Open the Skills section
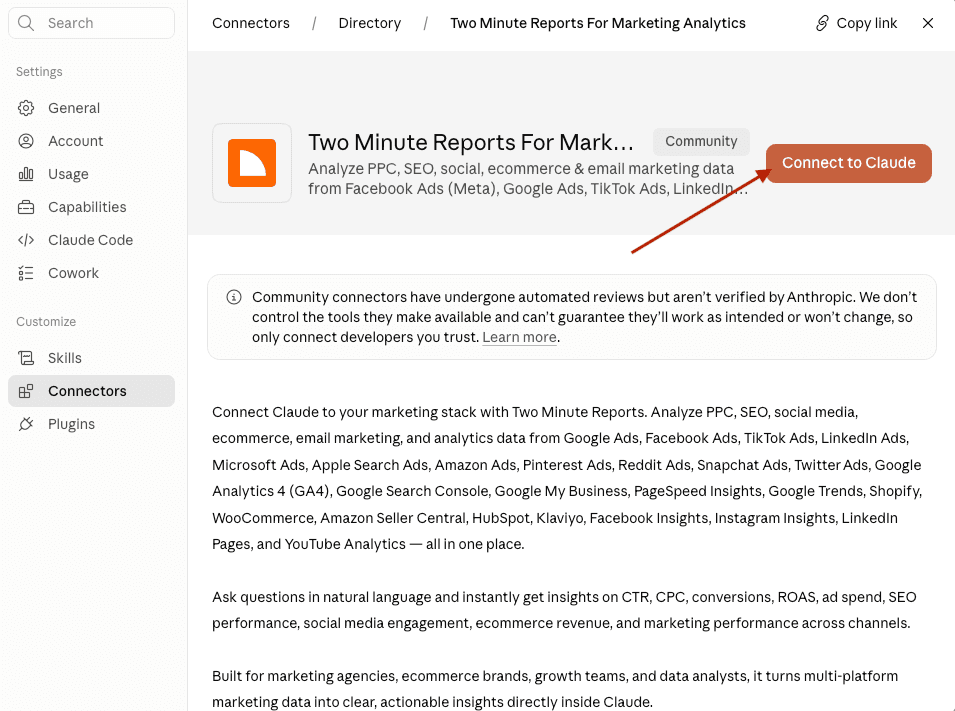This screenshot has width=955, height=711. pos(91,358)
